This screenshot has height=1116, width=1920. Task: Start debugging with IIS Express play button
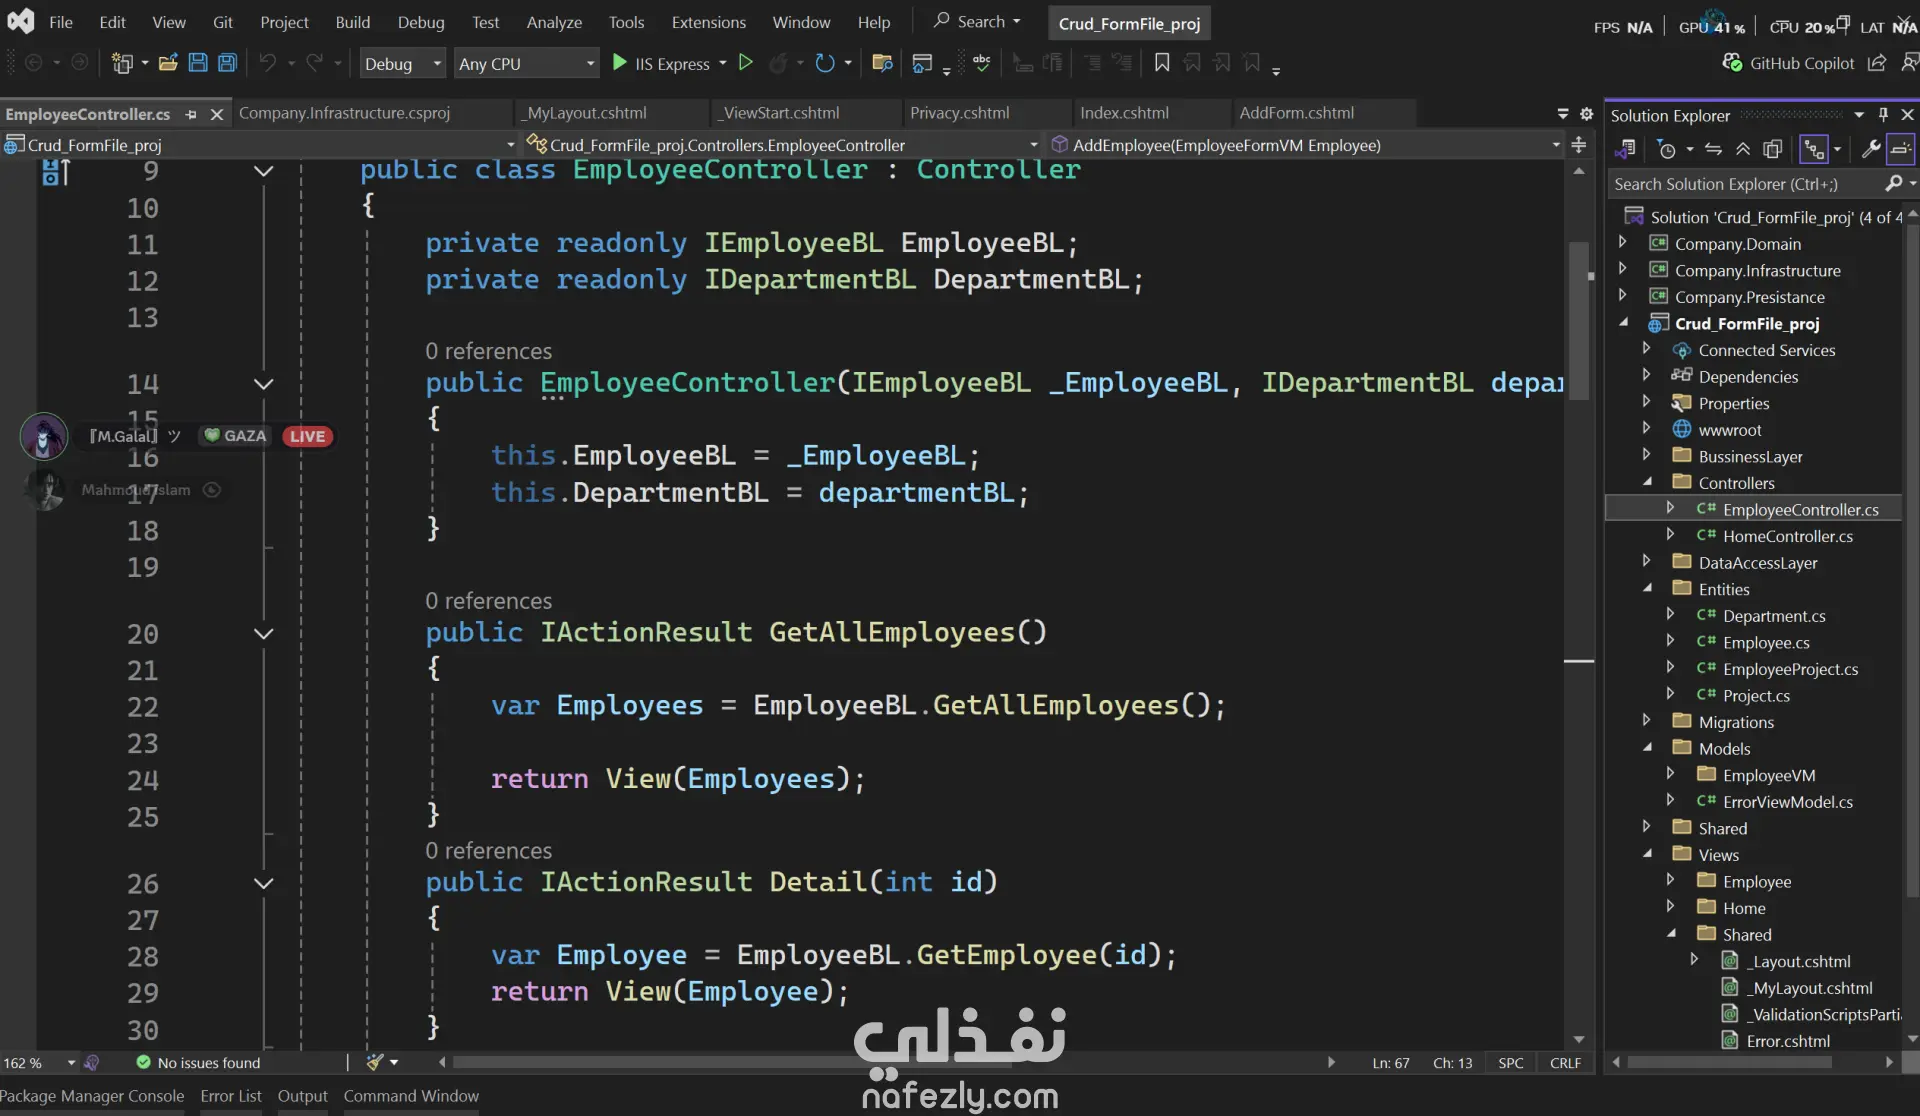pyautogui.click(x=619, y=63)
